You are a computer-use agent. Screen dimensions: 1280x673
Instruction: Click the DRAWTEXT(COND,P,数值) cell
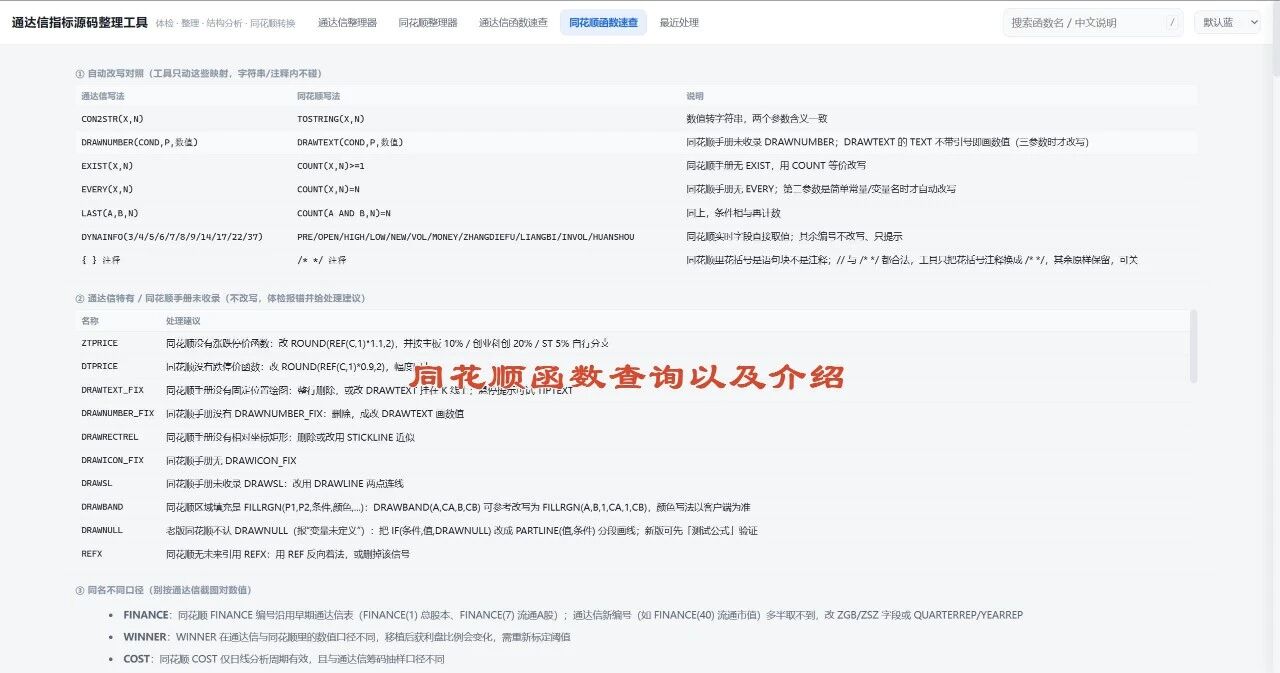(x=350, y=142)
